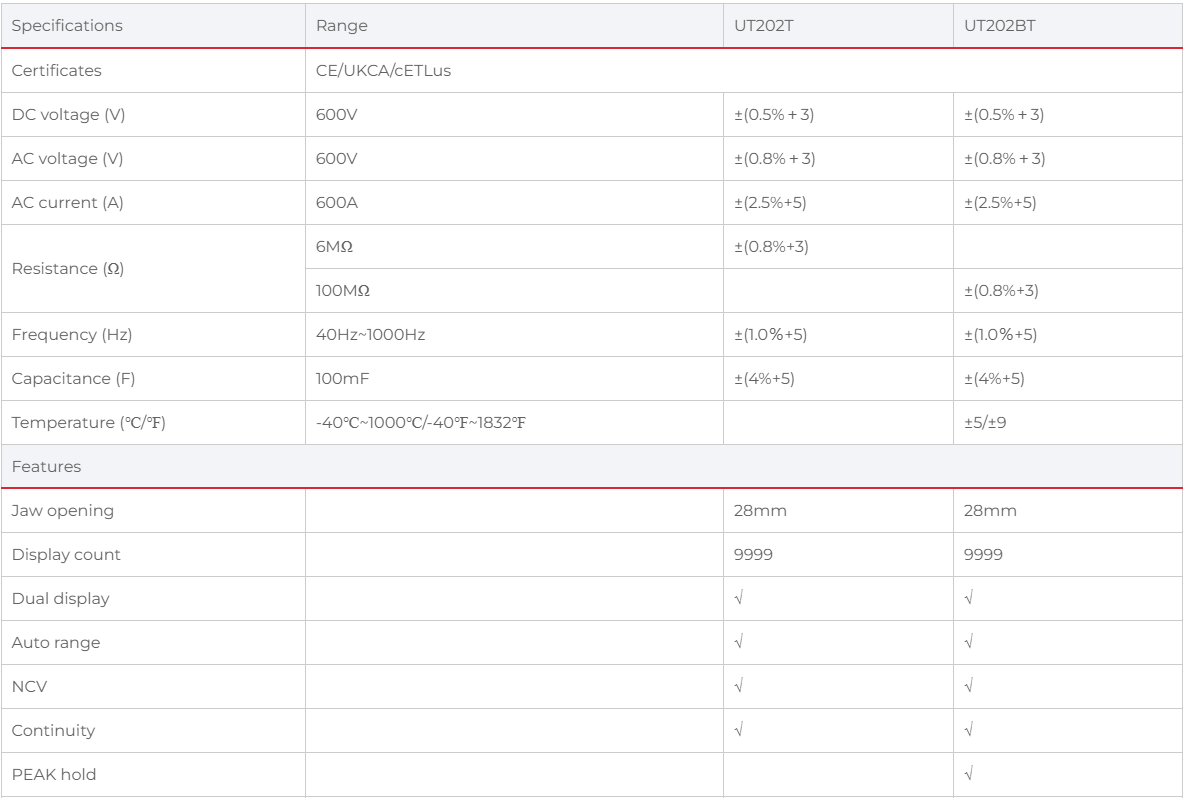Viewport: 1184px width, 798px height.
Task: Click UT202BT checkmark for NCV
Action: point(969,686)
